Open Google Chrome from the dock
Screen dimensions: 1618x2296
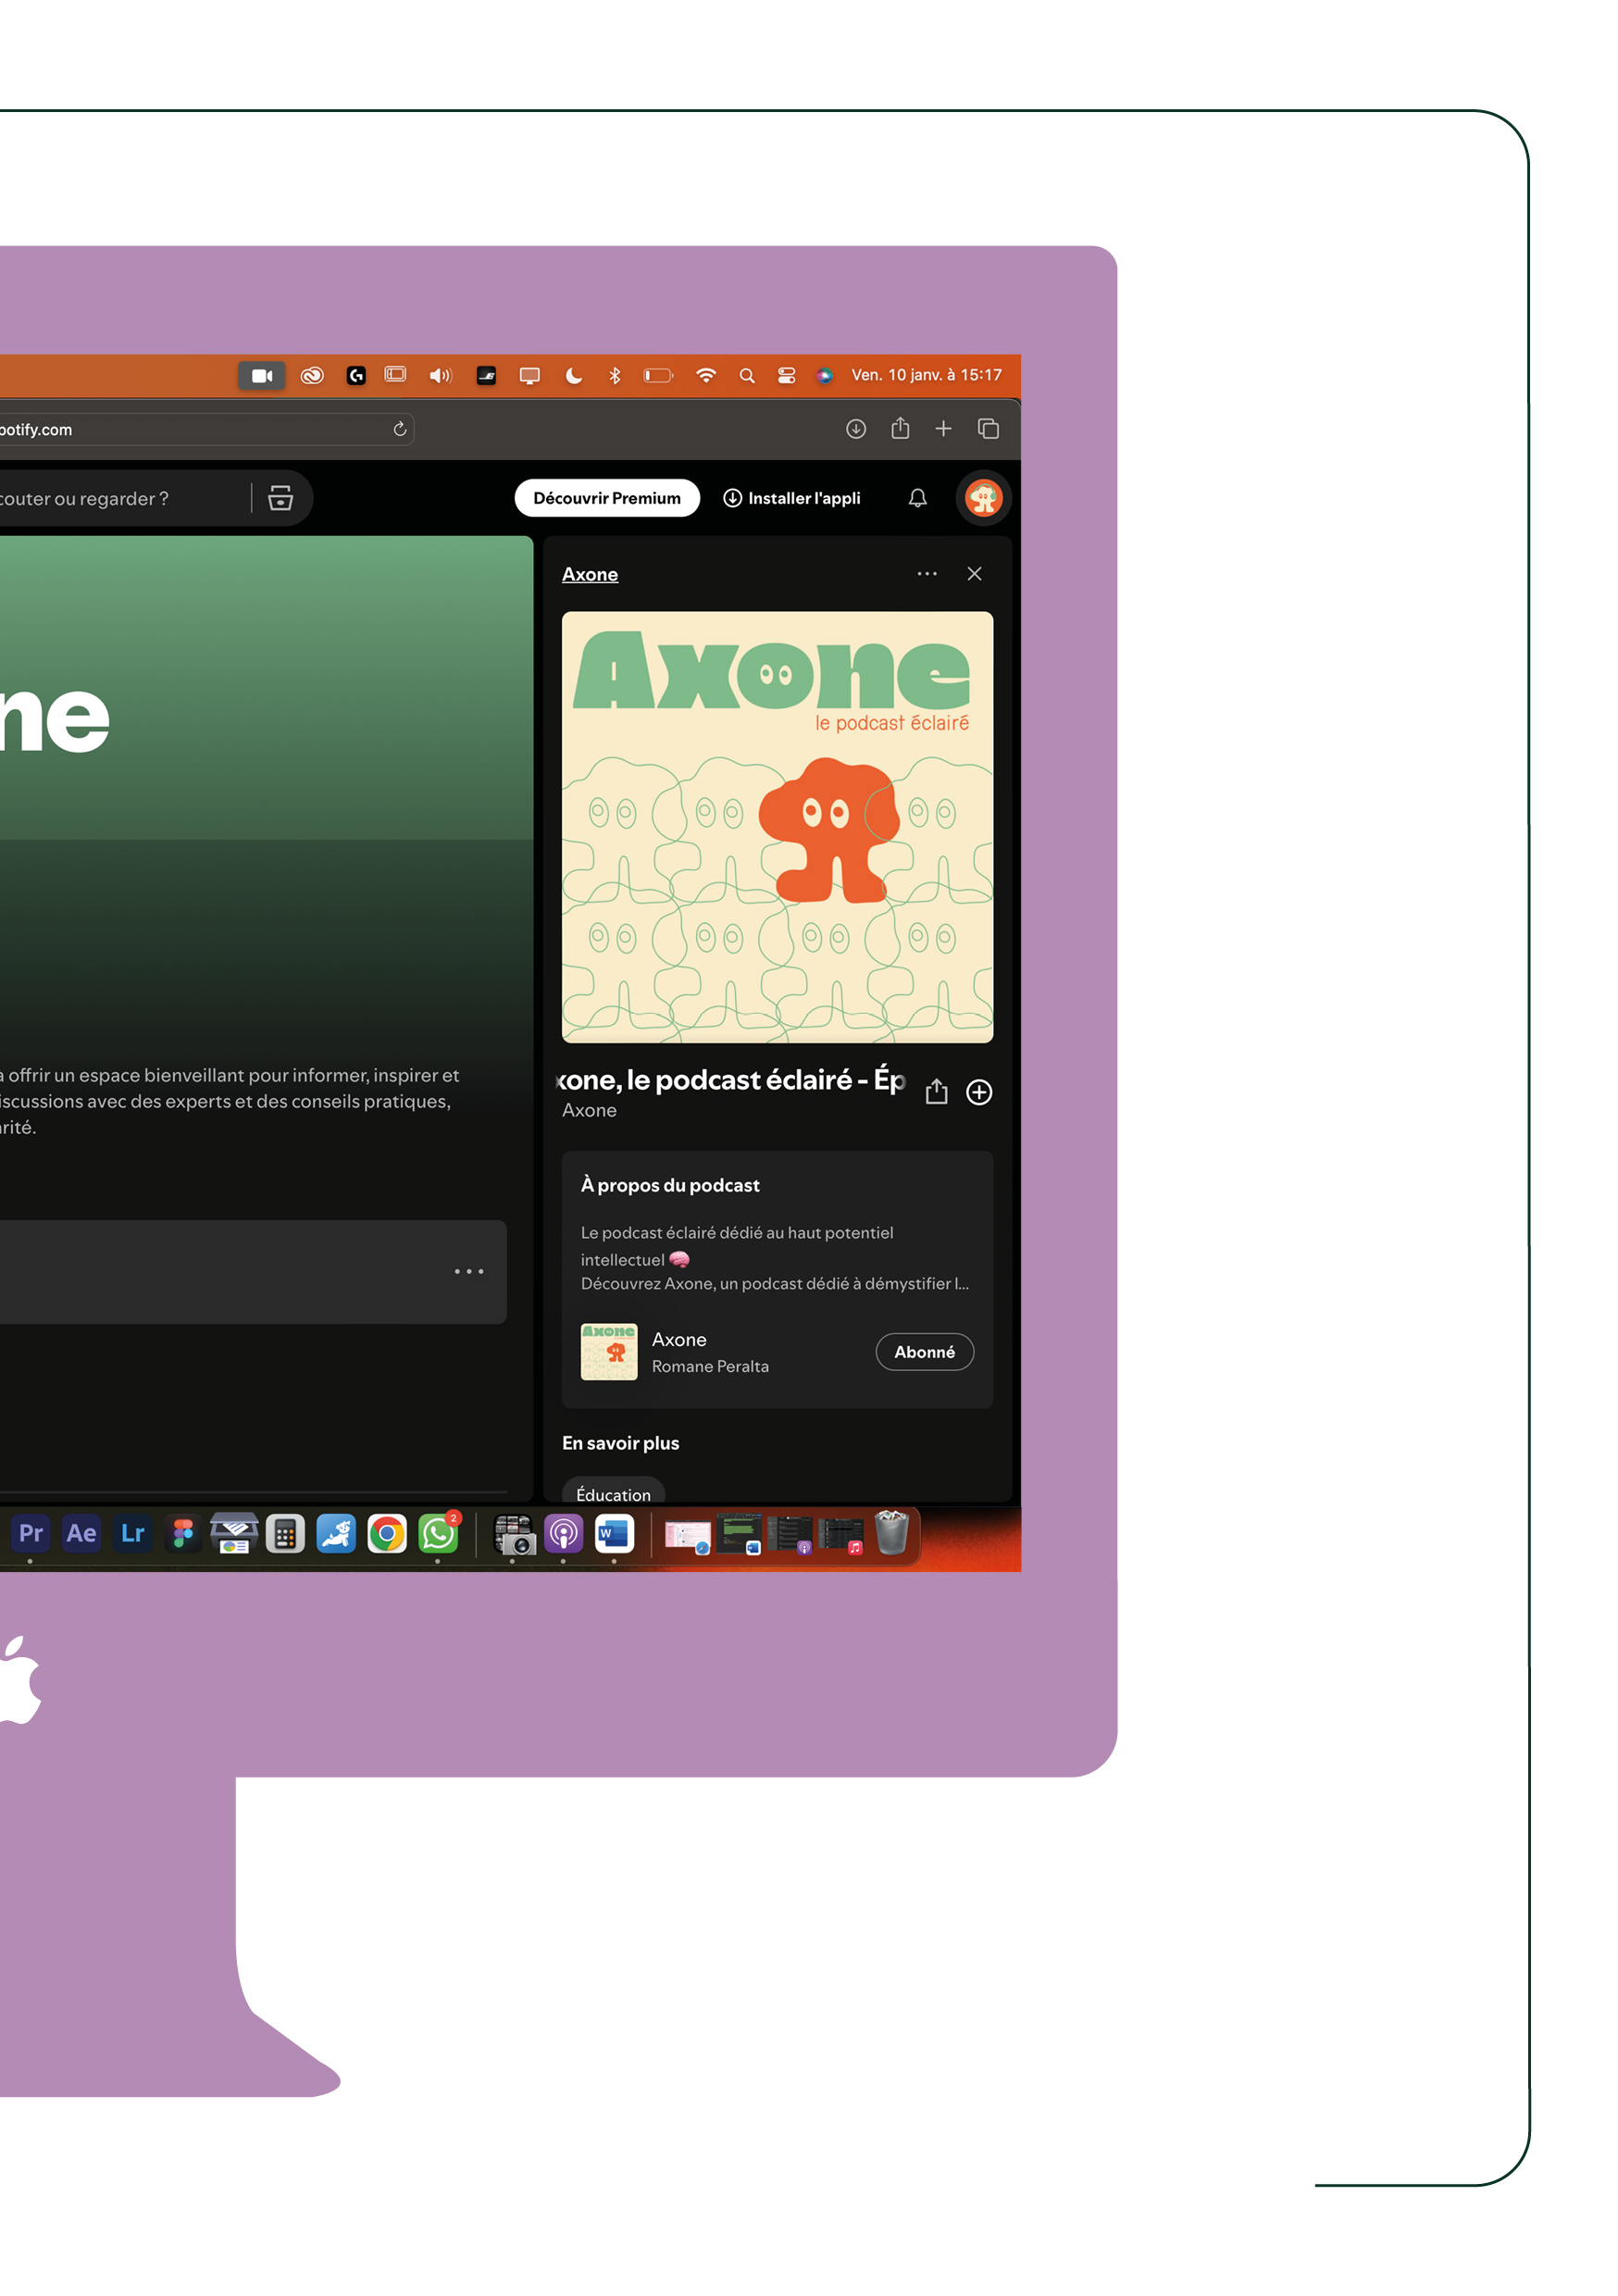pyautogui.click(x=387, y=1534)
